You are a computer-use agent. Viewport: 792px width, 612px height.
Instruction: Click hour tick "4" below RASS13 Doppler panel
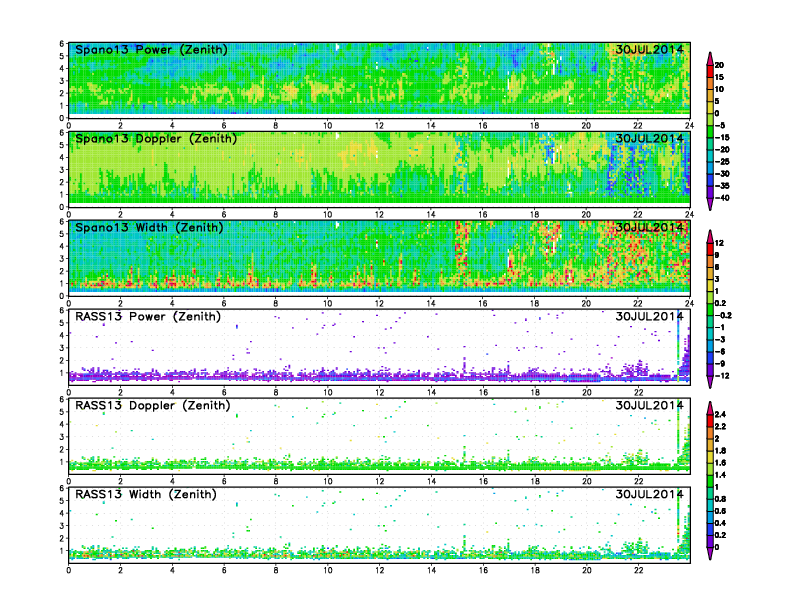tap(172, 481)
